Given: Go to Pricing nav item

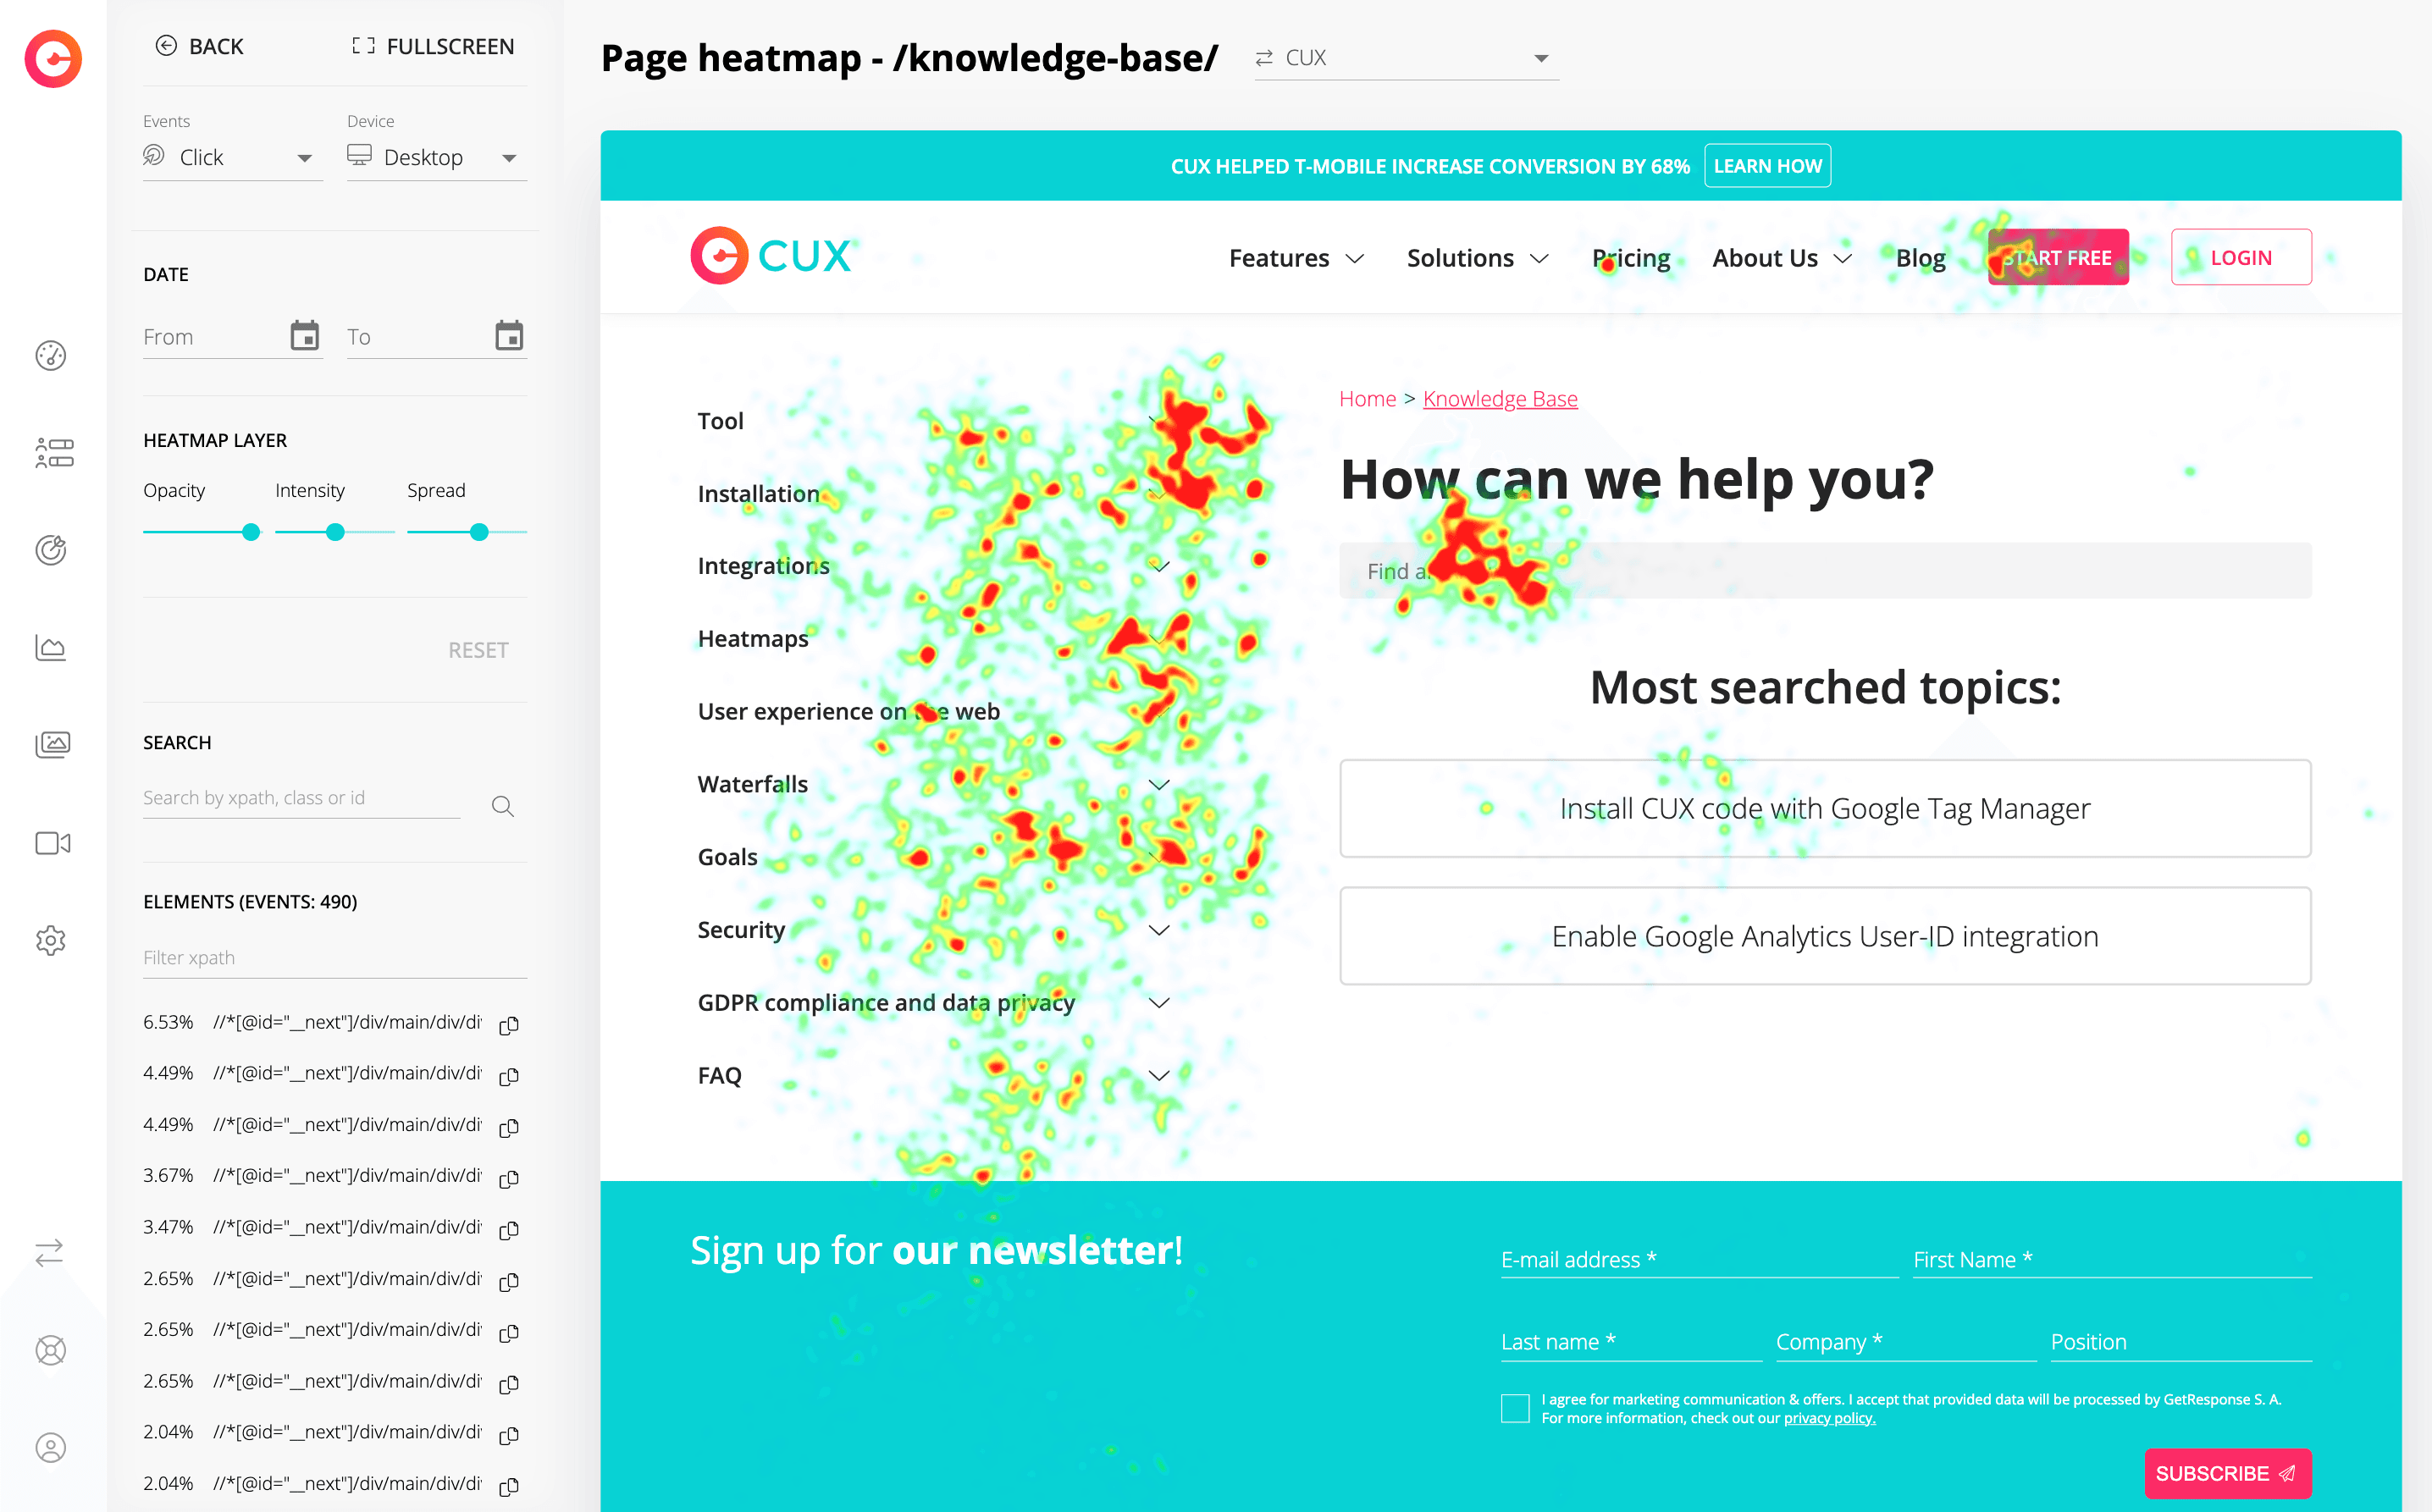Looking at the screenshot, I should click(1631, 258).
